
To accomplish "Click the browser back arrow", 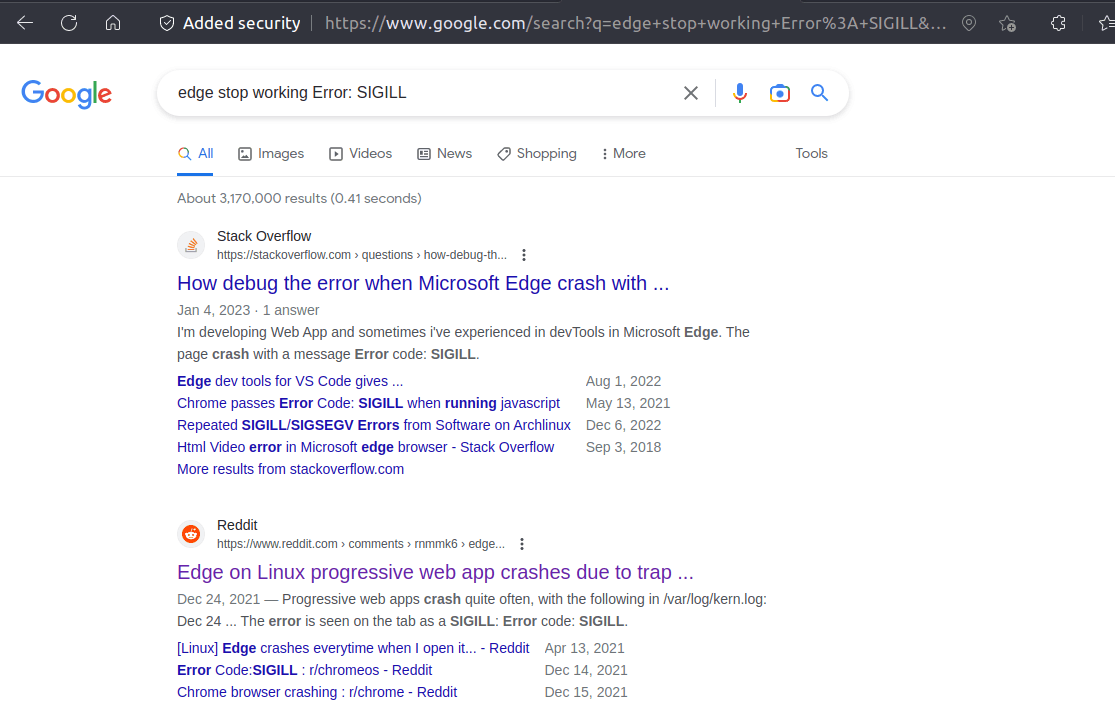I will [x=25, y=23].
